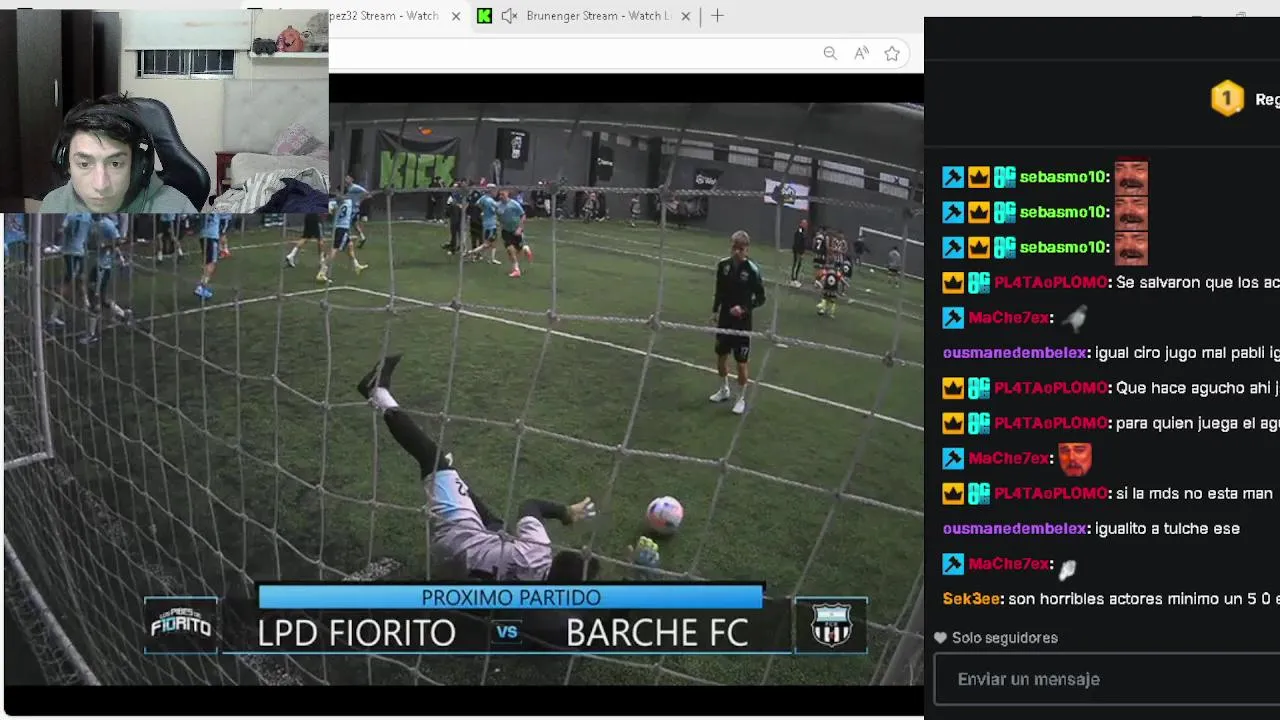Click chat text "si la mds no esta man"

pos(1195,493)
